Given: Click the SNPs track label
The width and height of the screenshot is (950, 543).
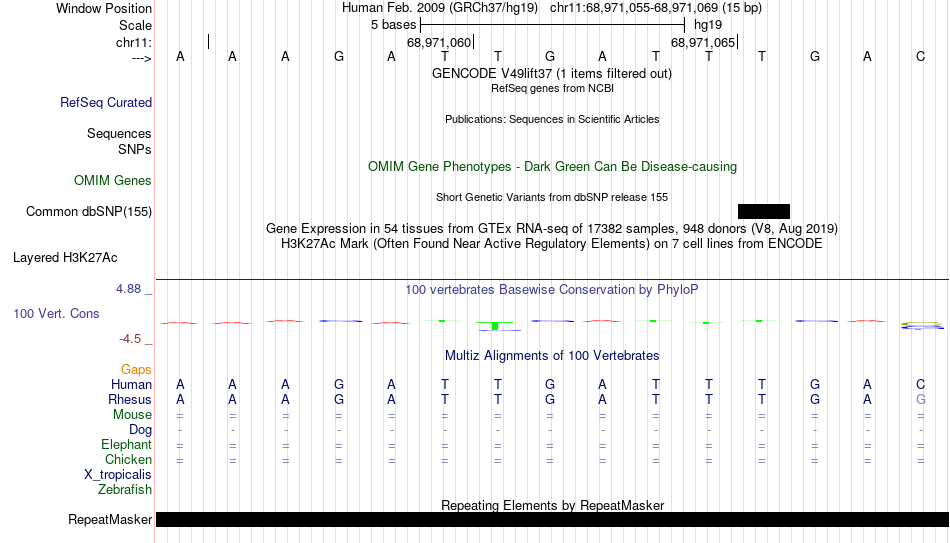Looking at the screenshot, I should click(135, 149).
